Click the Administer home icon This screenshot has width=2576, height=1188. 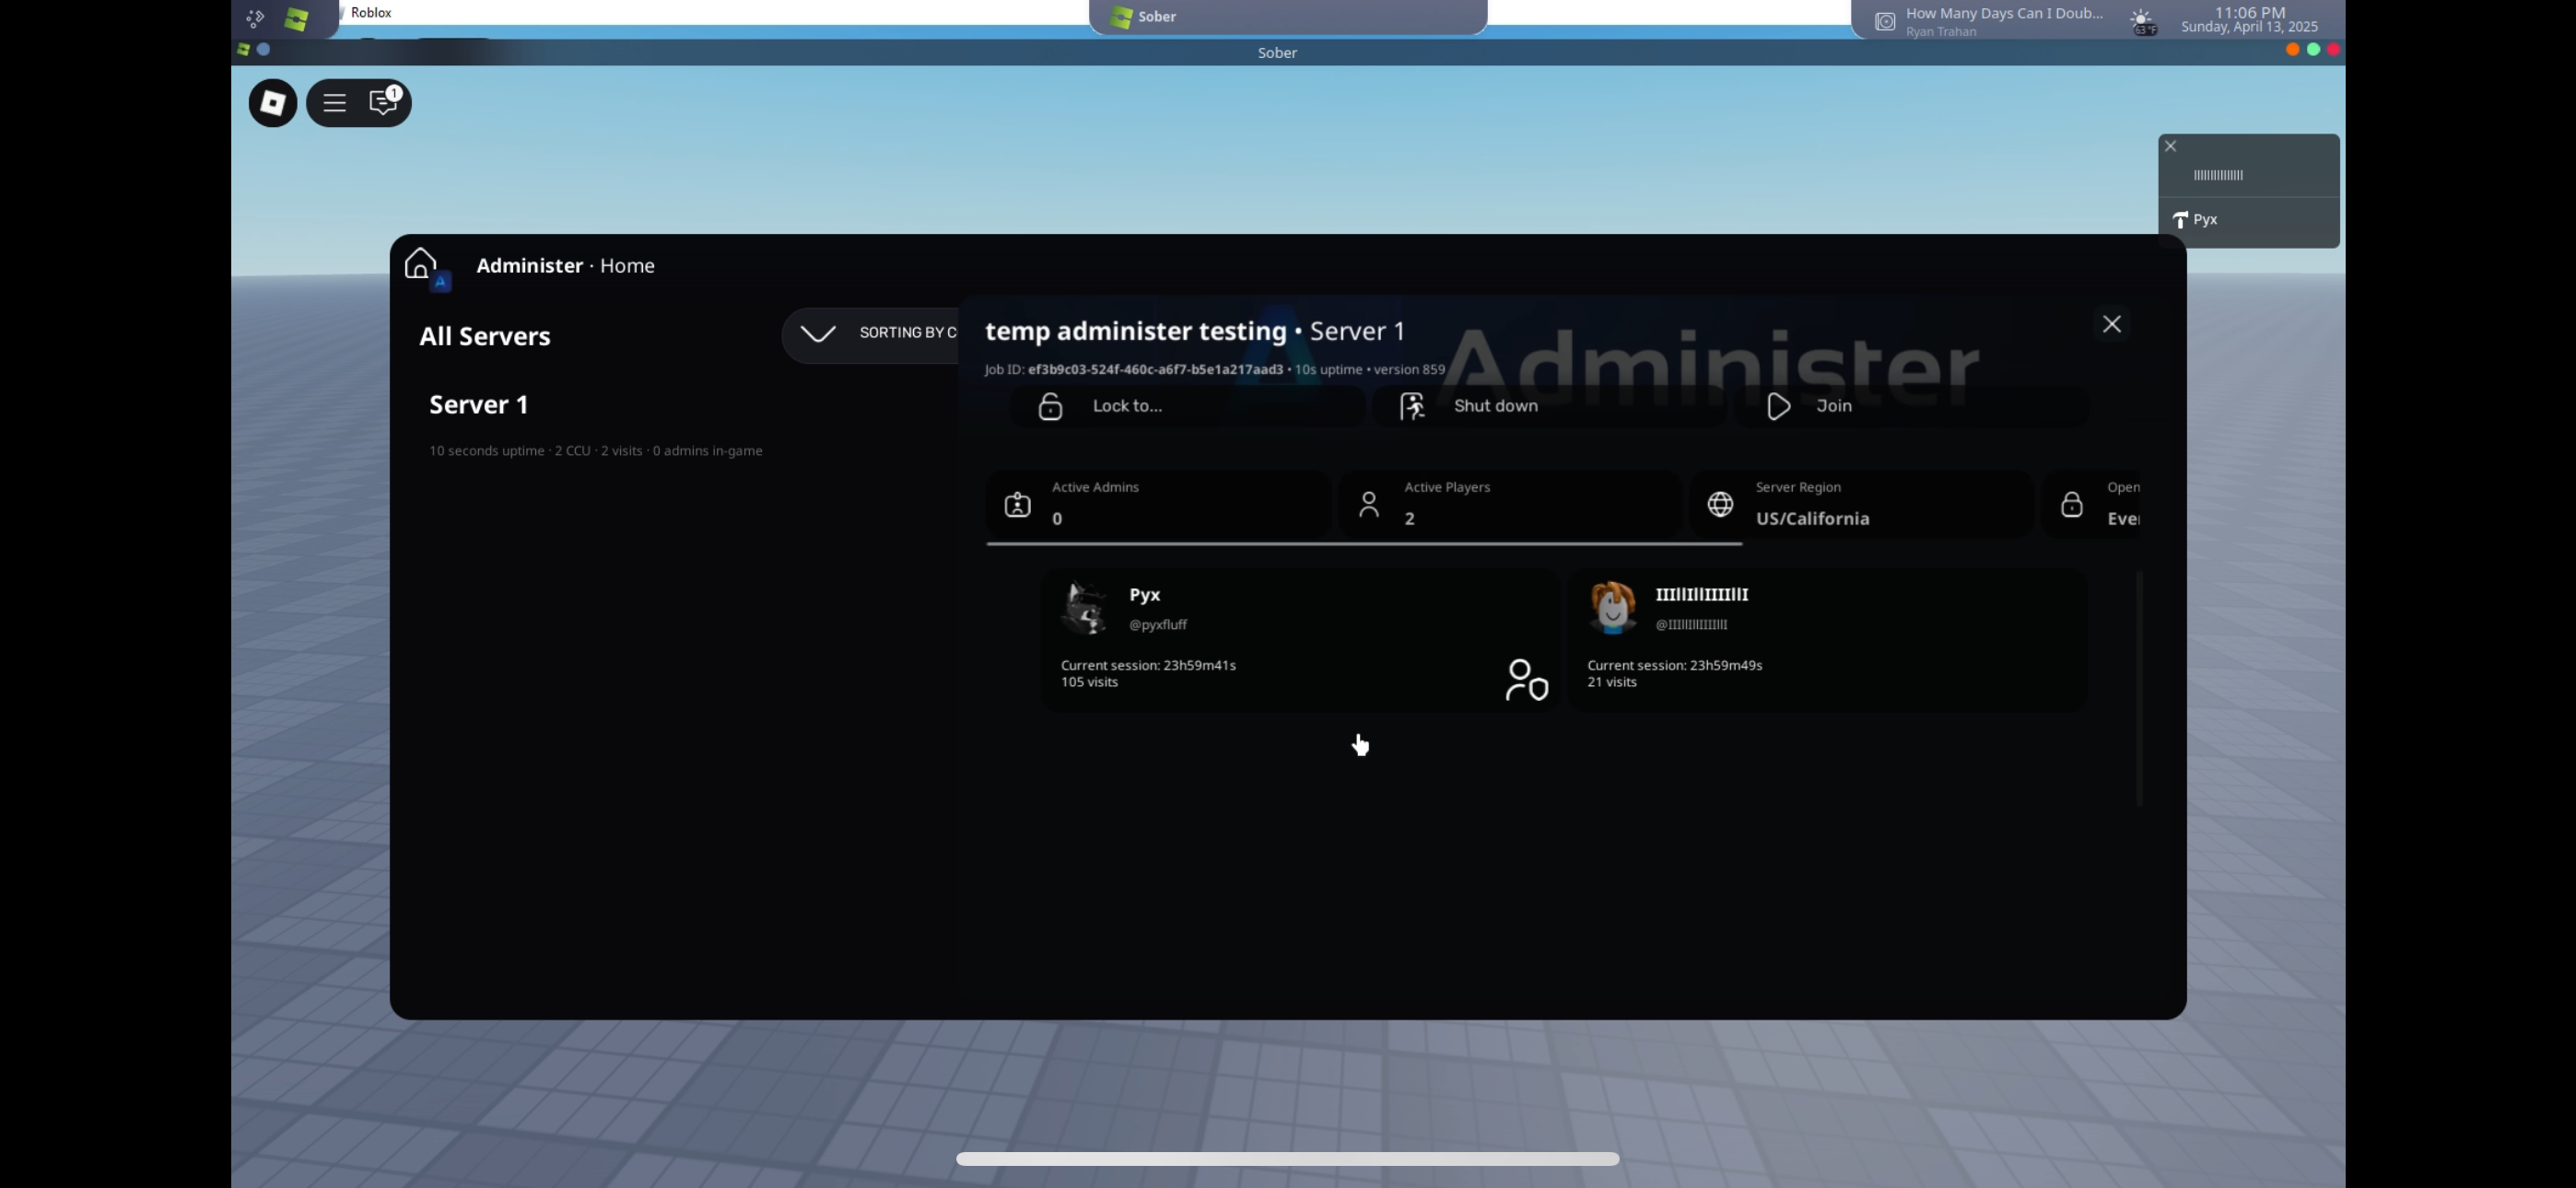tap(421, 264)
